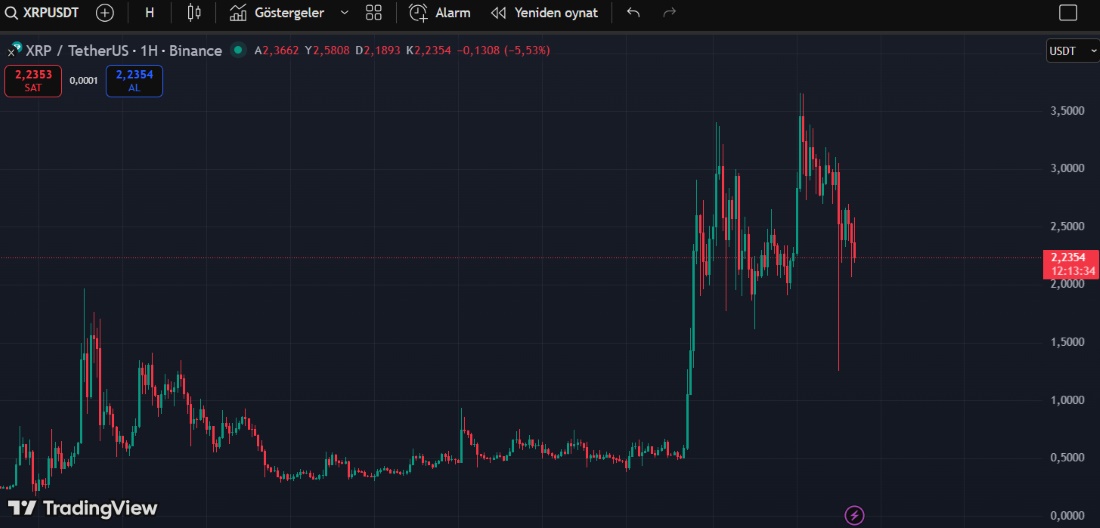Screen dimensions: 1100x528
Task: Undo the last chart action
Action: pyautogui.click(x=633, y=13)
